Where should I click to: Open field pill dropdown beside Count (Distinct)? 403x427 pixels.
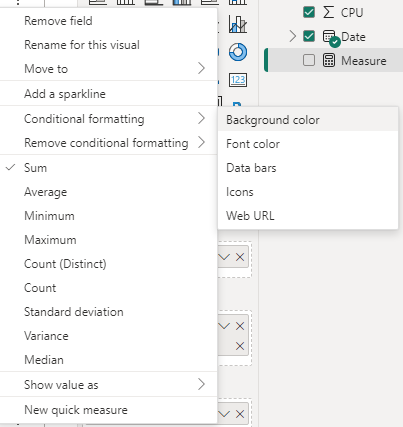[224, 257]
